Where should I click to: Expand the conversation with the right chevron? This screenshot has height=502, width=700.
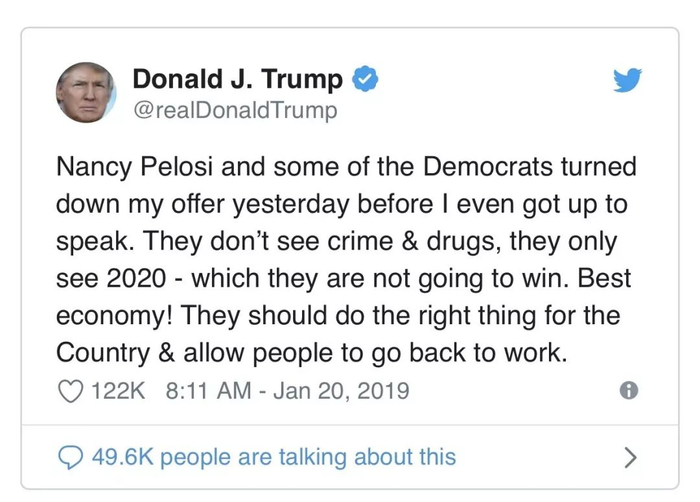click(629, 457)
